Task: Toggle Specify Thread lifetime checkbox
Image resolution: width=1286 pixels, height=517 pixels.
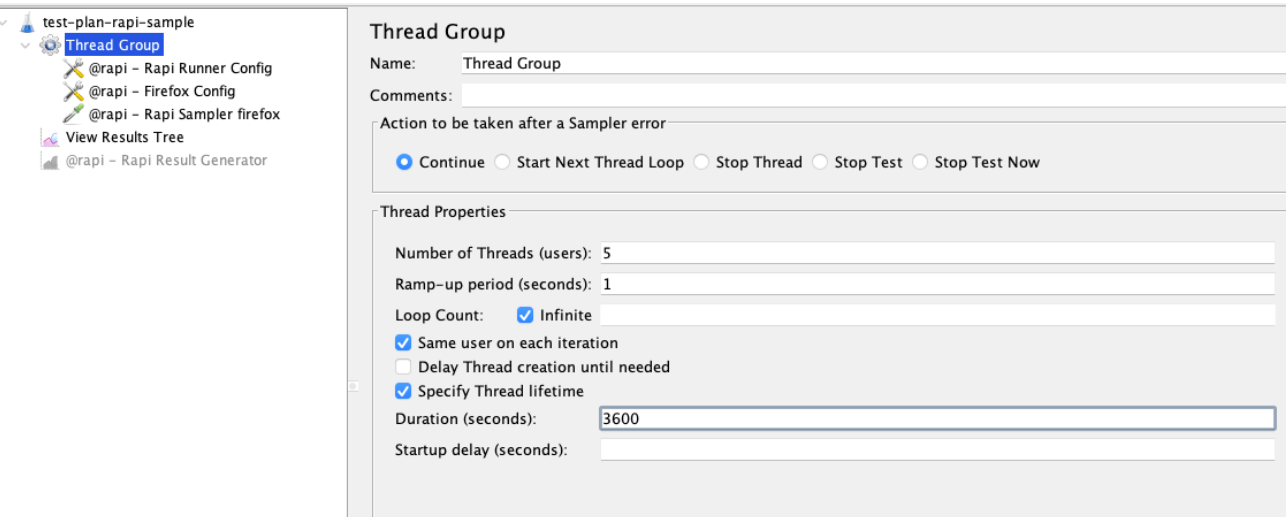Action: 403,391
